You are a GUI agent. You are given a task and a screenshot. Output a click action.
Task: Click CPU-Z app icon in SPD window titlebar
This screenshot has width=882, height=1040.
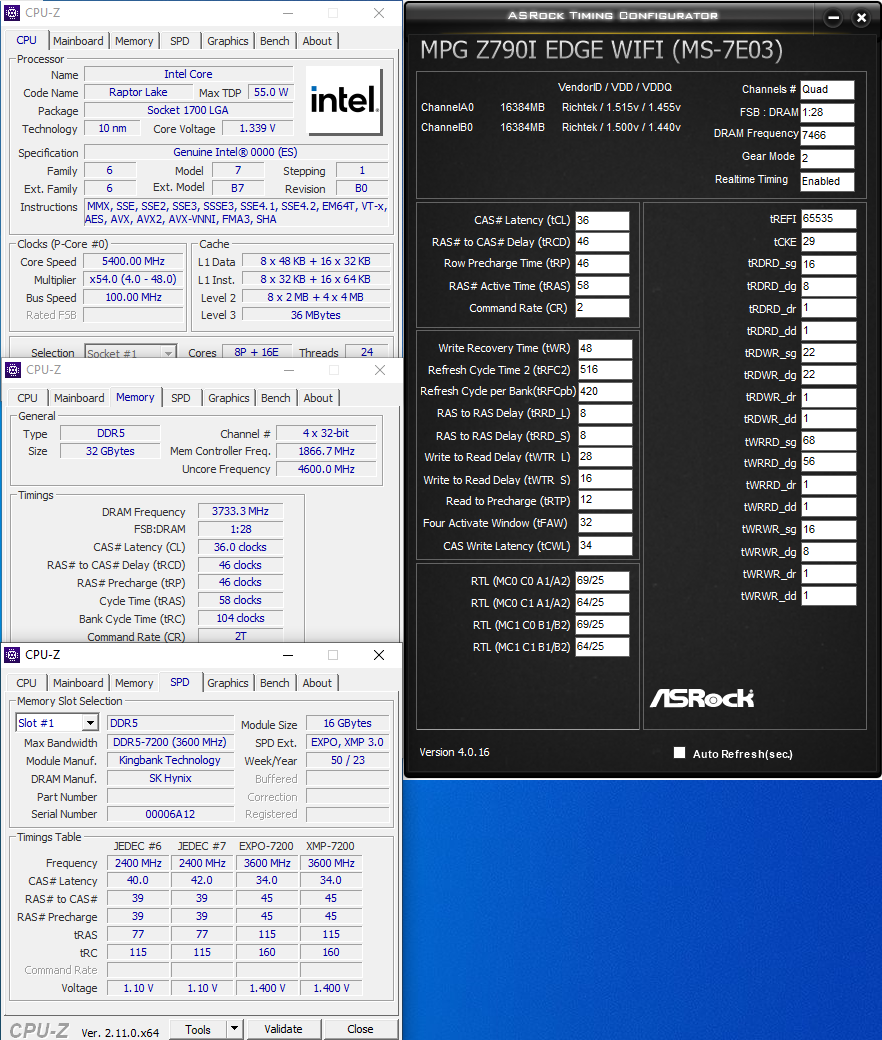point(13,655)
